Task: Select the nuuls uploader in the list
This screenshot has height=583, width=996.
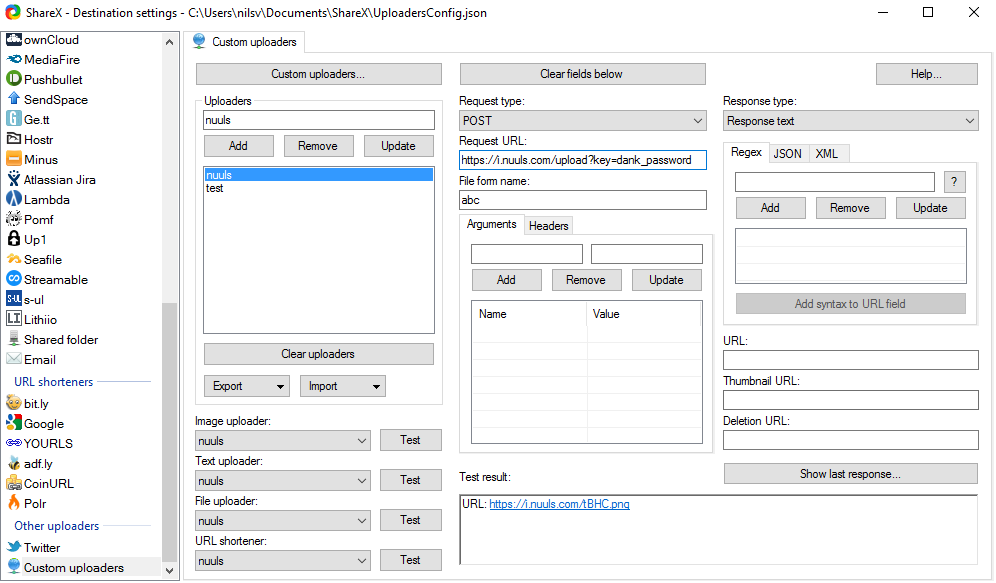Action: pyautogui.click(x=318, y=175)
